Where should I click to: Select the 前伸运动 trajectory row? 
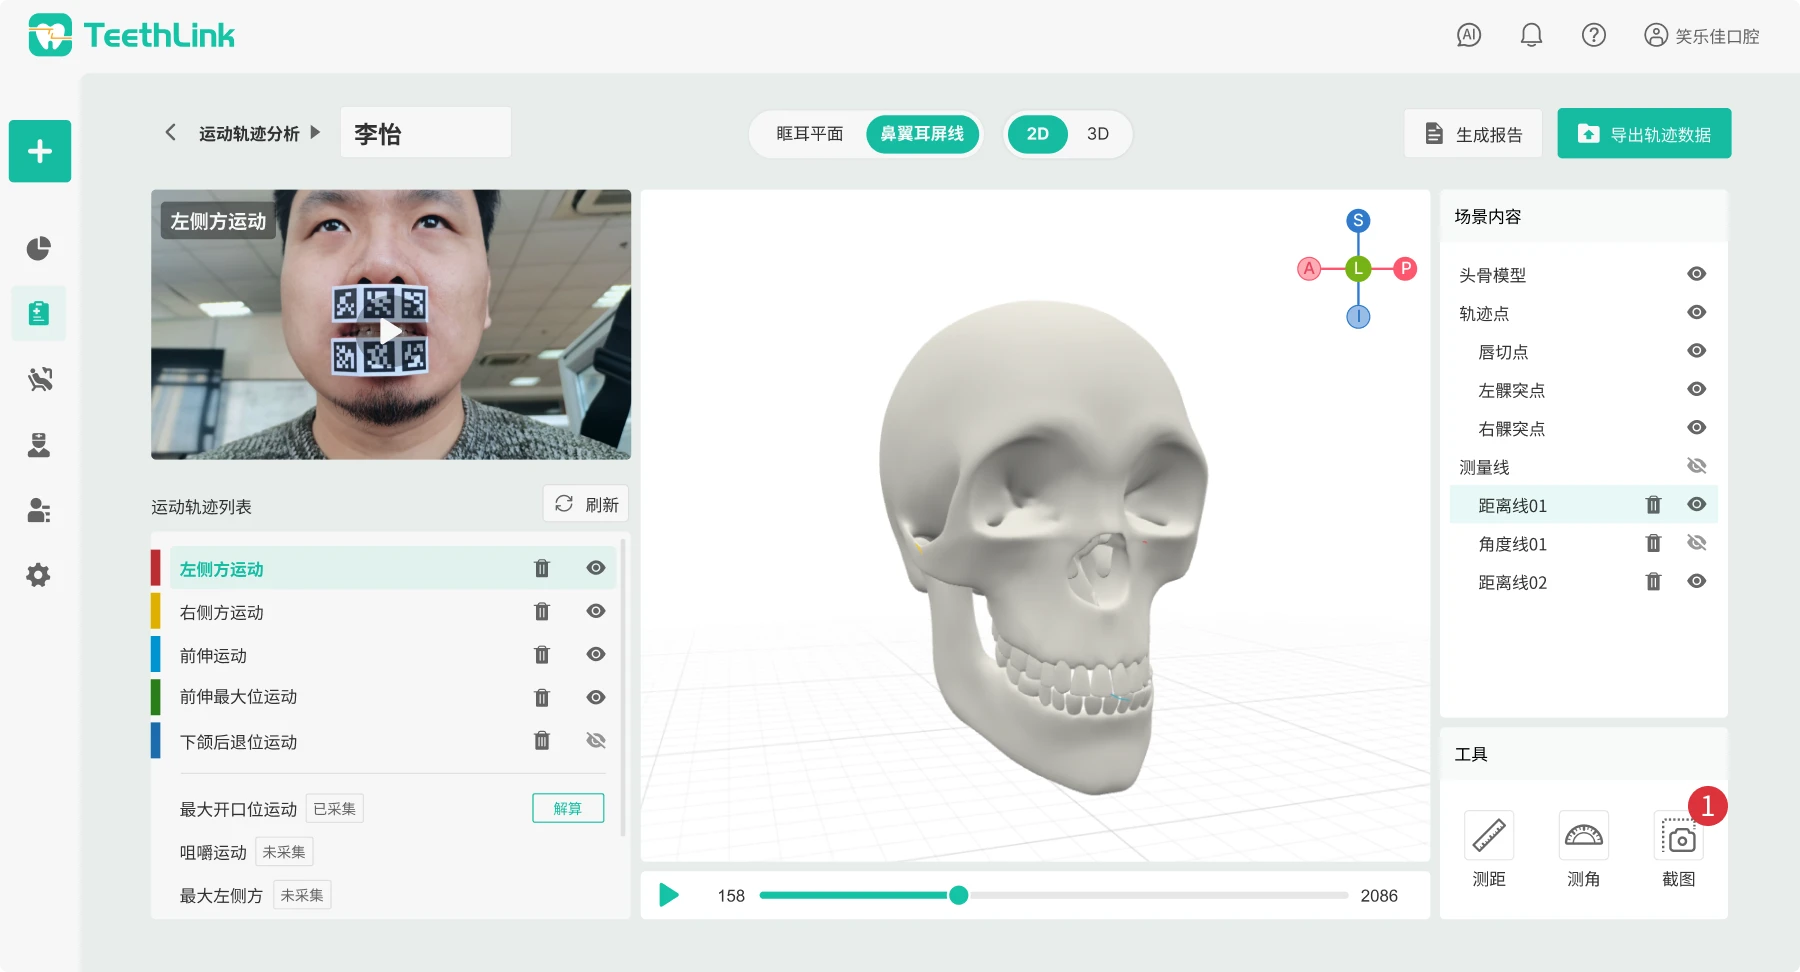[x=393, y=655]
